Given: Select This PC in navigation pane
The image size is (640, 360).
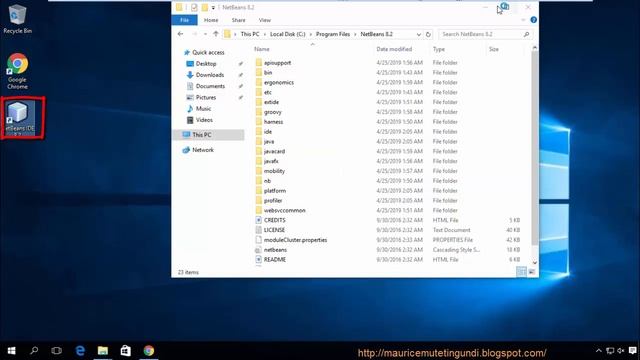Looking at the screenshot, I should pyautogui.click(x=209, y=135).
